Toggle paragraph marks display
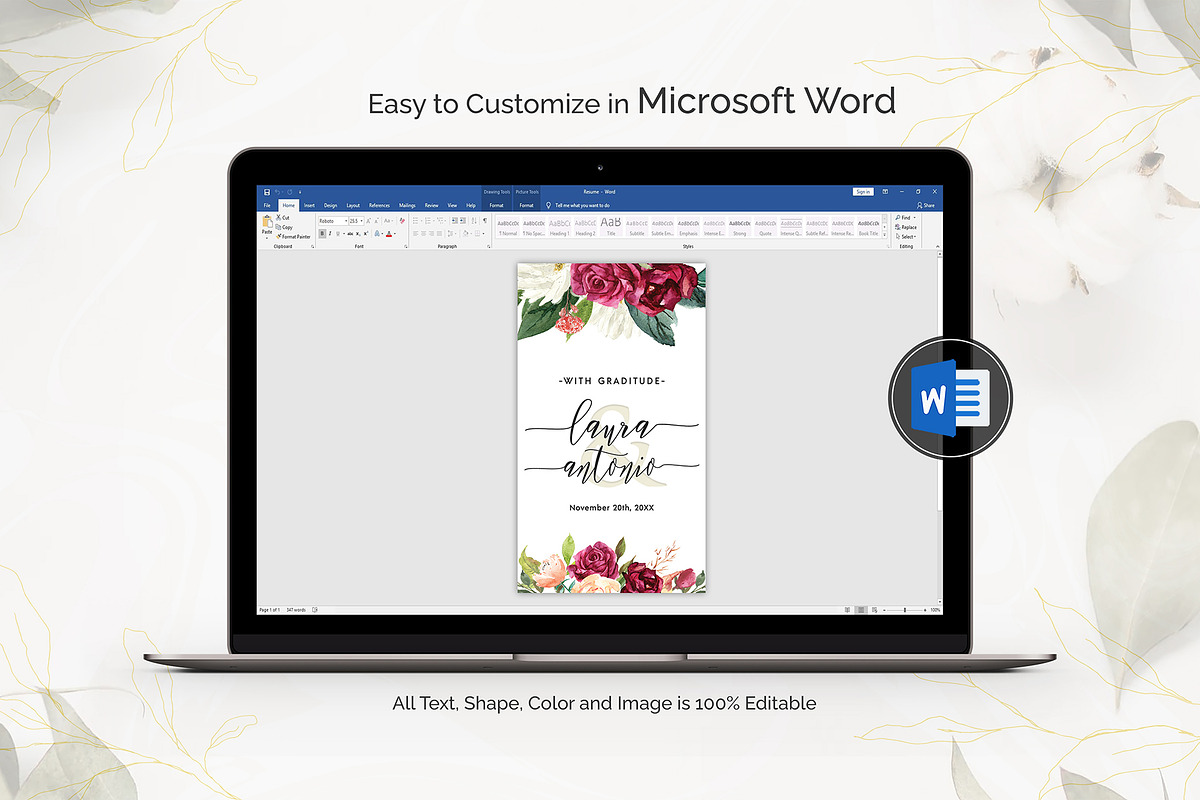This screenshot has width=1200, height=800. [x=485, y=220]
